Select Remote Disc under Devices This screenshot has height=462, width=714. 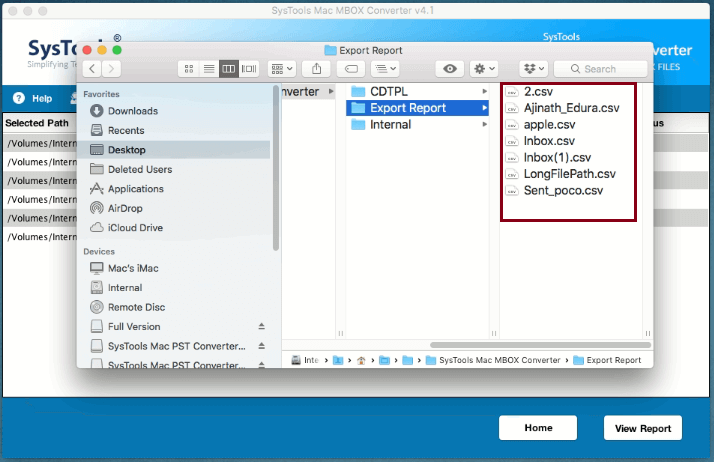[128, 307]
